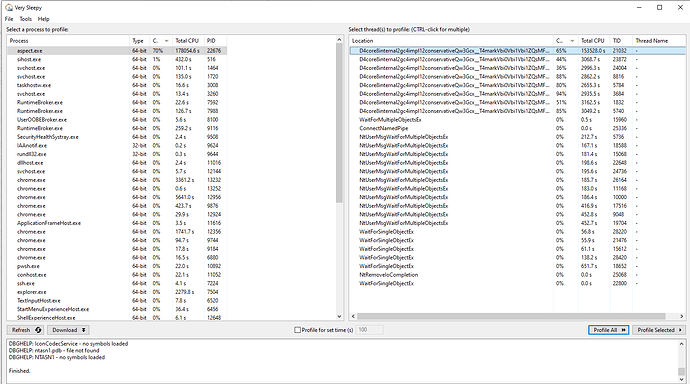The image size is (690, 384).
Task: Maximize the Very Sleepy window
Action: pyautogui.click(x=659, y=7)
